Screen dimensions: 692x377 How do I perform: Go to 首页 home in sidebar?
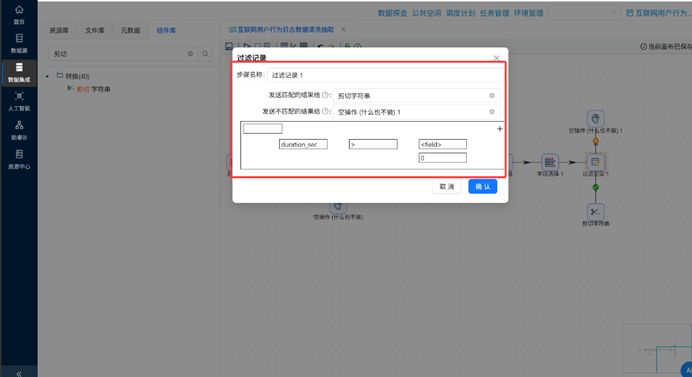pos(19,15)
